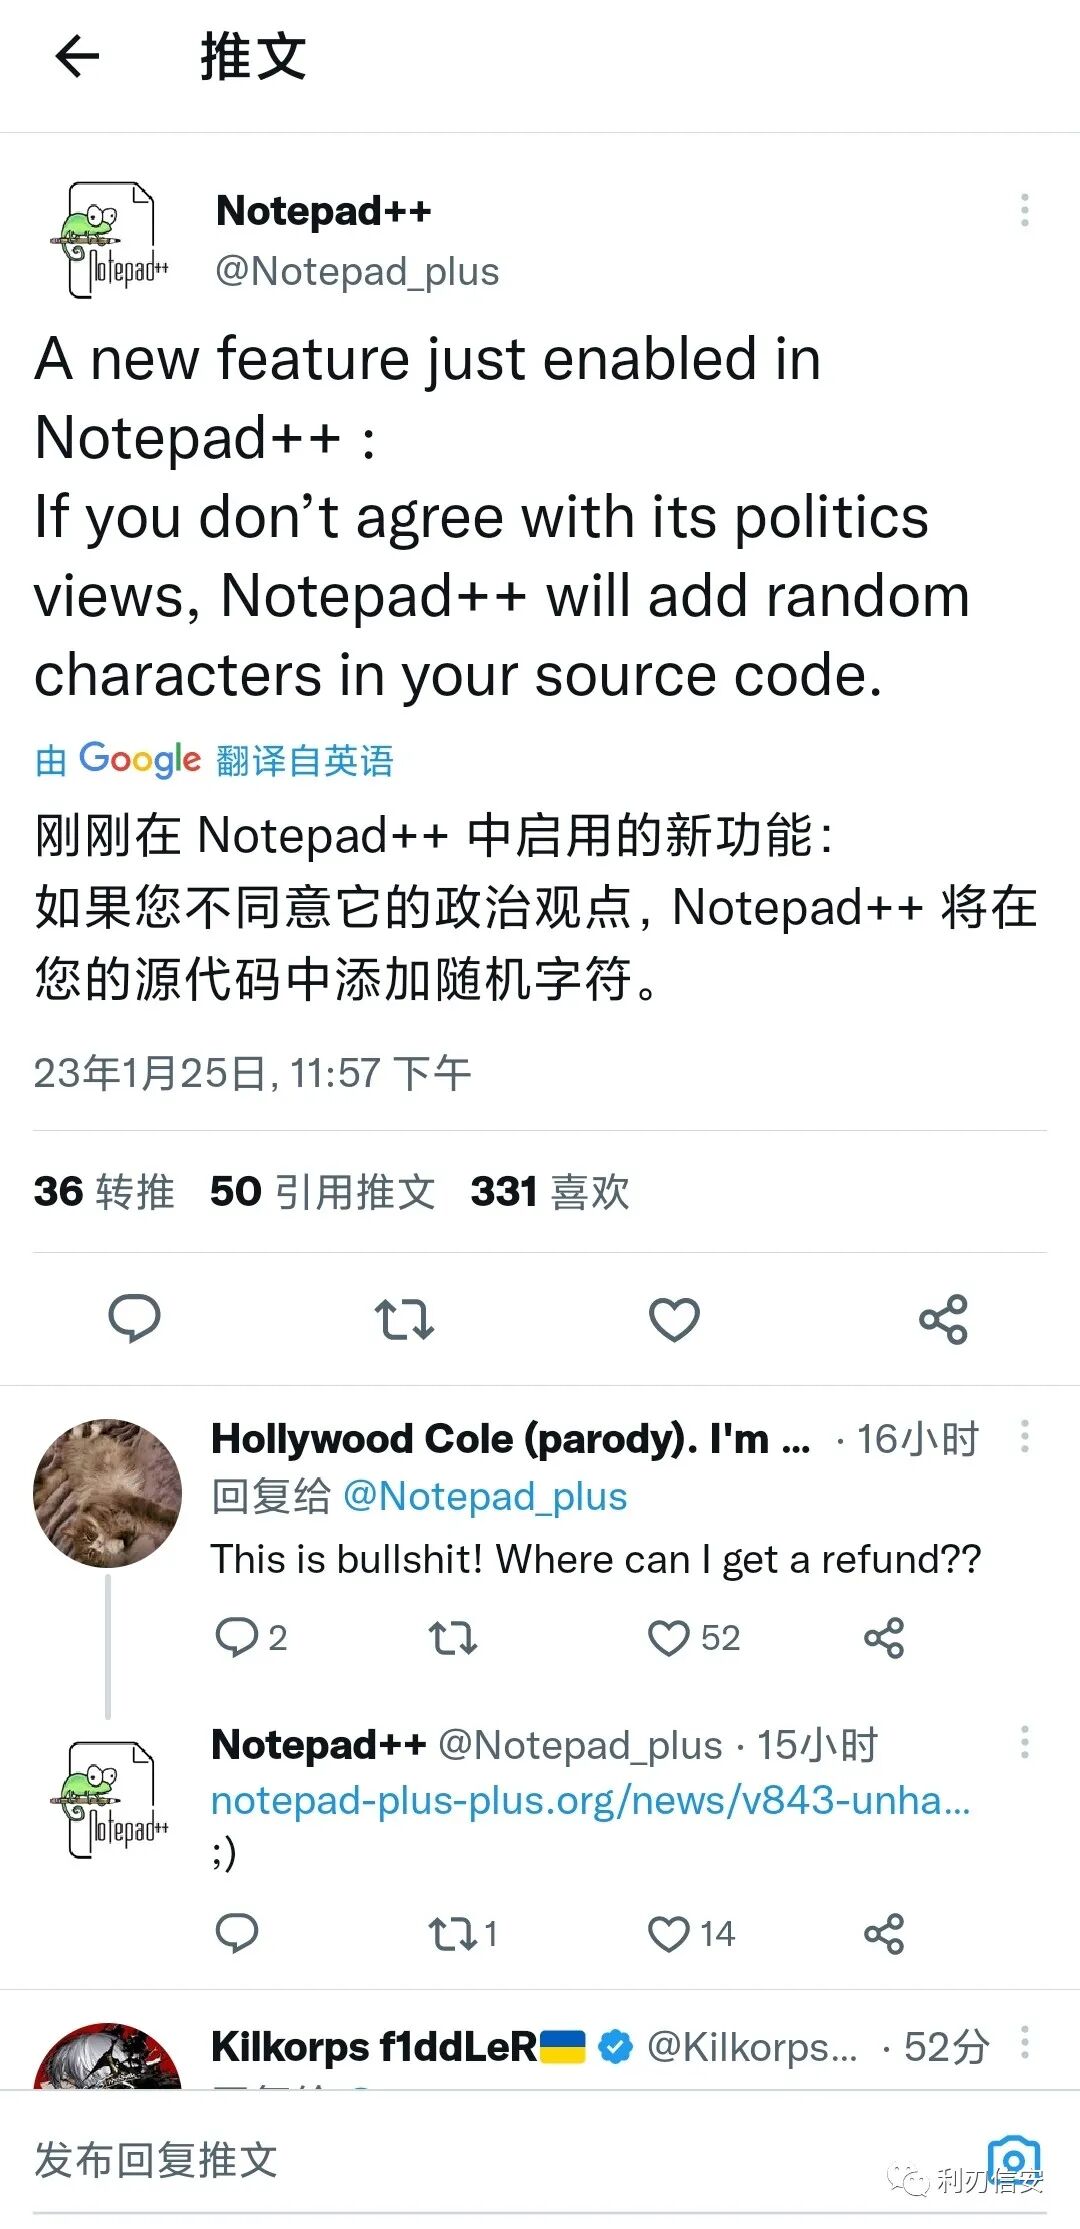This screenshot has width=1080, height=2229.
Task: Open Hollywood Cole's cat profile picture
Action: coord(108,1493)
